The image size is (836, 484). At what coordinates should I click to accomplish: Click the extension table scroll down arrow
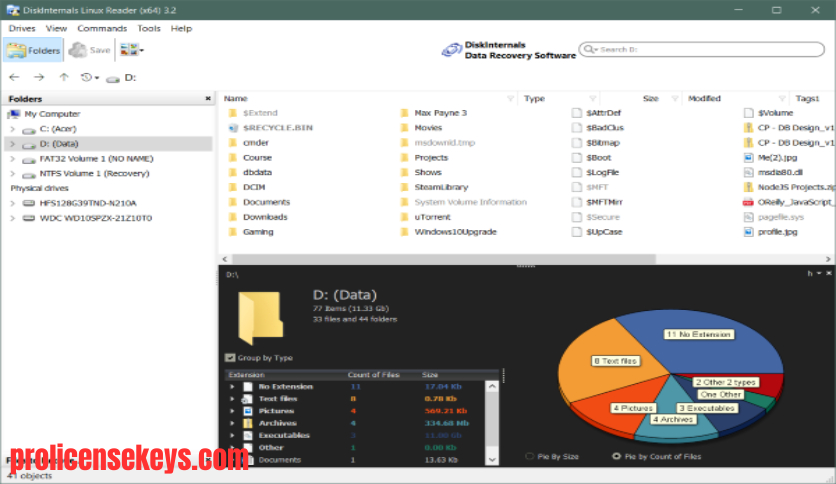(492, 459)
